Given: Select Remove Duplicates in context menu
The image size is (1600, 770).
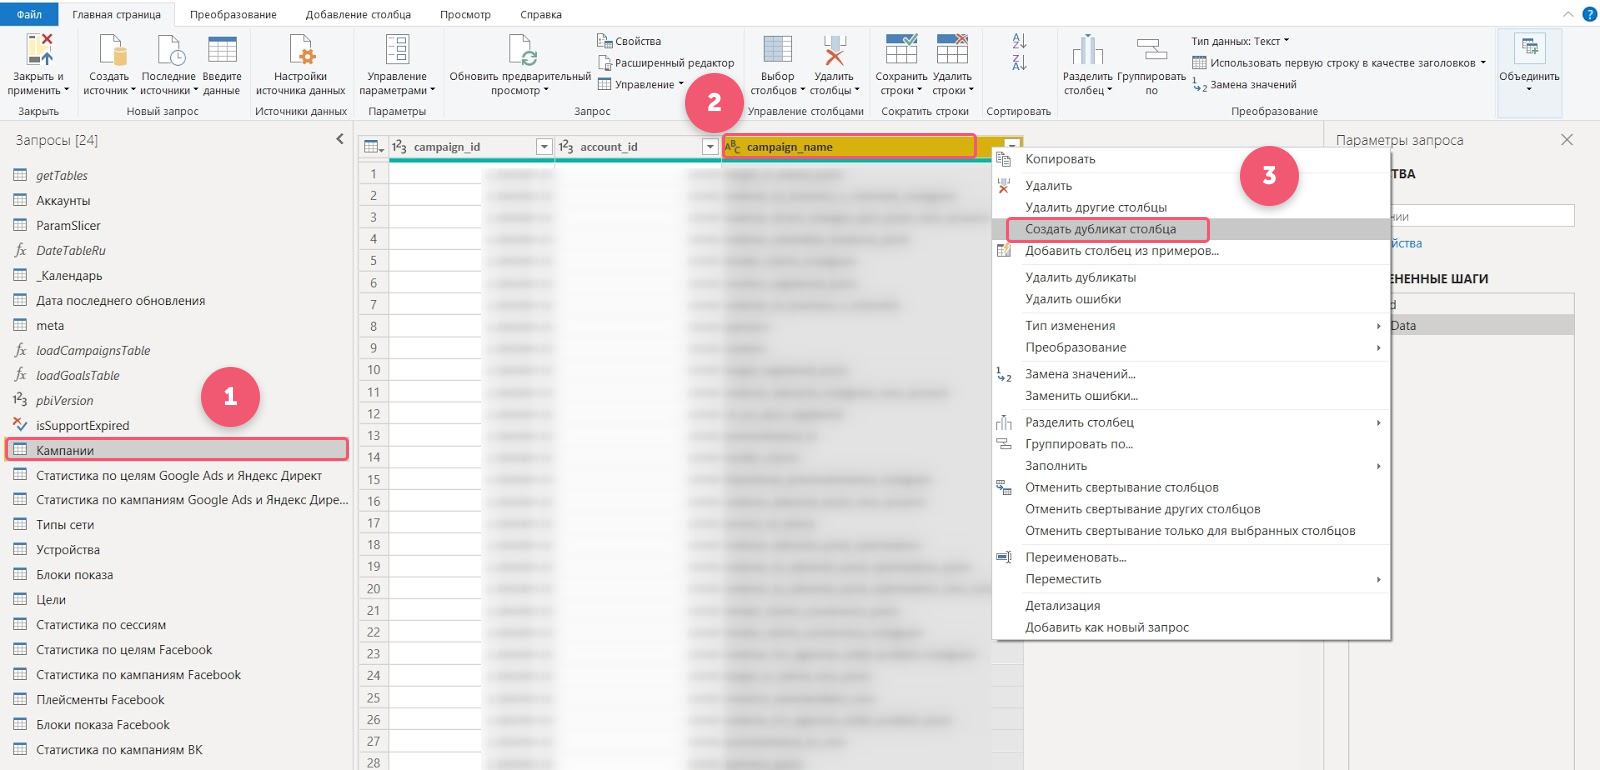Looking at the screenshot, I should coord(1080,277).
